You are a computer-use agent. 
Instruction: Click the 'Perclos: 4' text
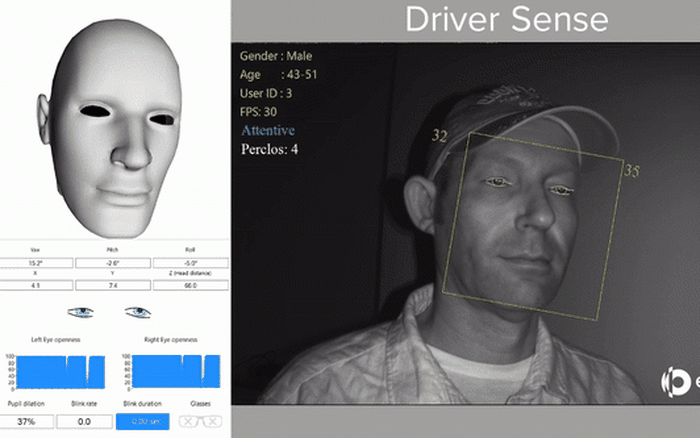tap(269, 149)
